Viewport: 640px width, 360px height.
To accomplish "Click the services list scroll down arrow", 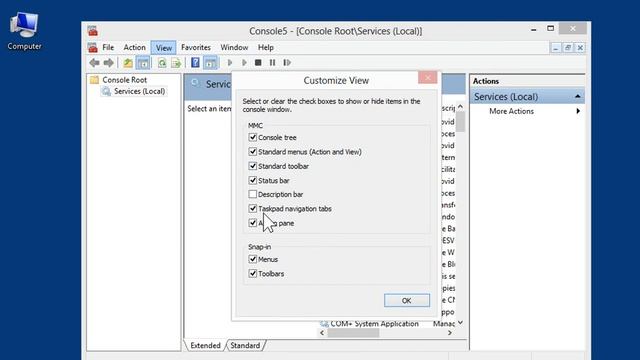I will pos(460,322).
